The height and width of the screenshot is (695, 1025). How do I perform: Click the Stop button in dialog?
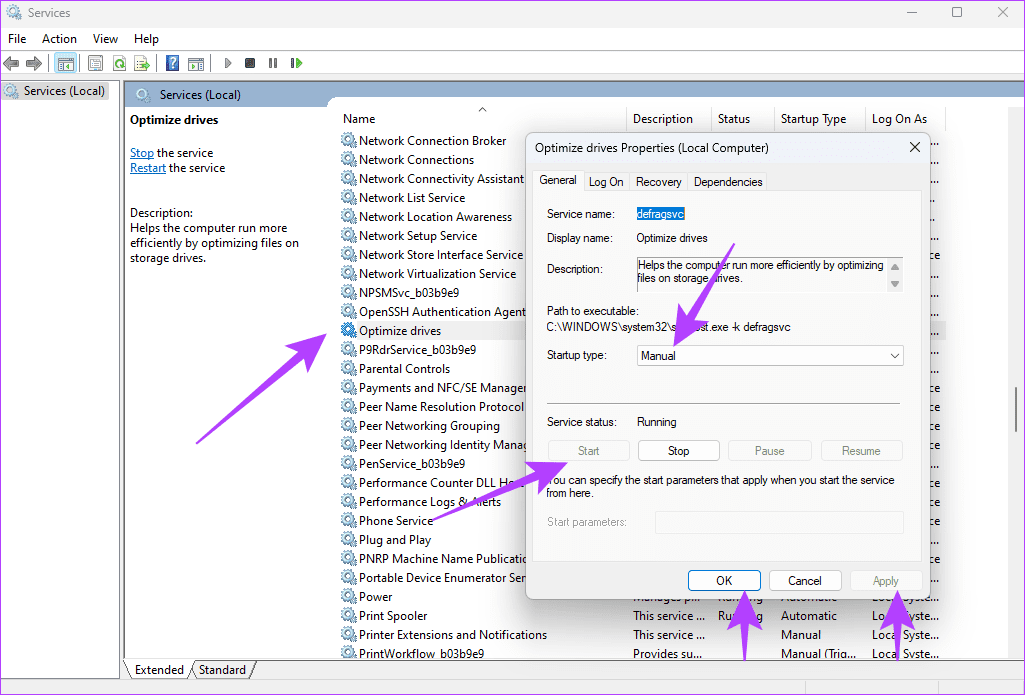tap(678, 451)
